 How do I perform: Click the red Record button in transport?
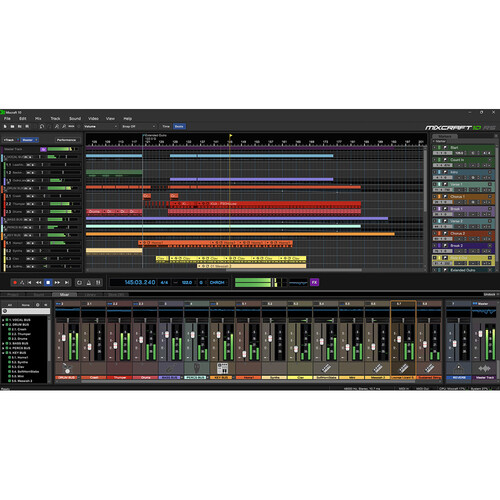pos(15,282)
